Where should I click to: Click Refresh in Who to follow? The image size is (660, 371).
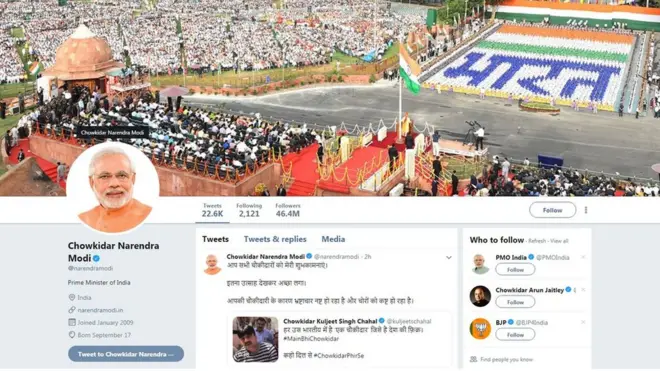[x=537, y=241]
